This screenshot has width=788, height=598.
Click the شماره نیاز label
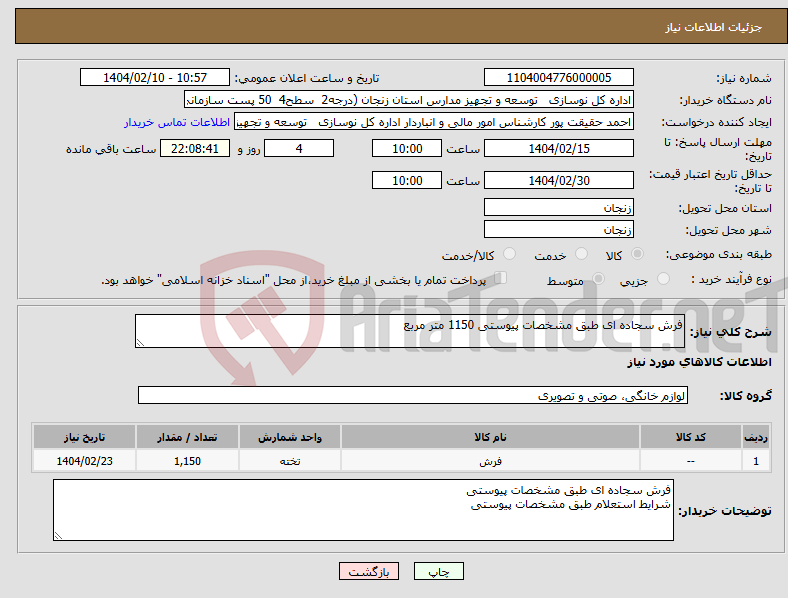pyautogui.click(x=744, y=78)
